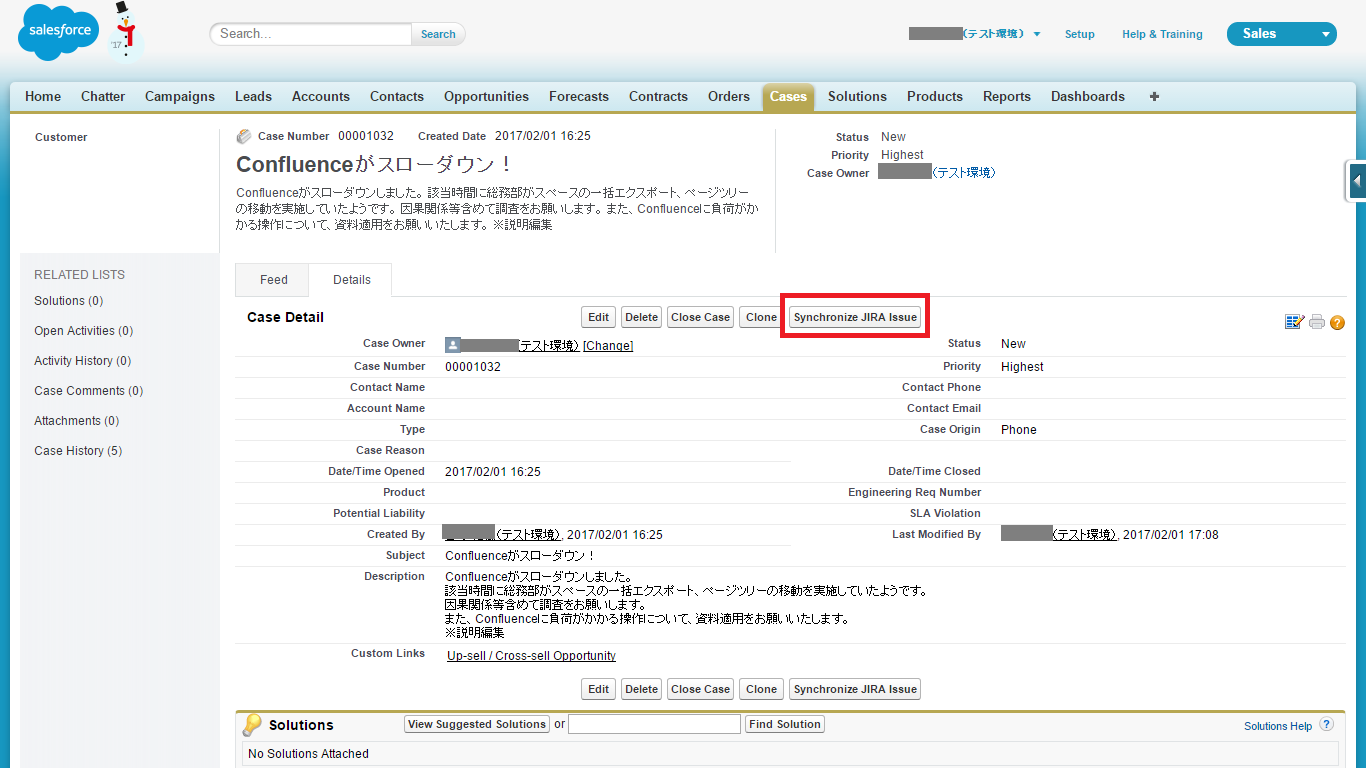Click the top Close Case button
1366x768 pixels.
[700, 317]
